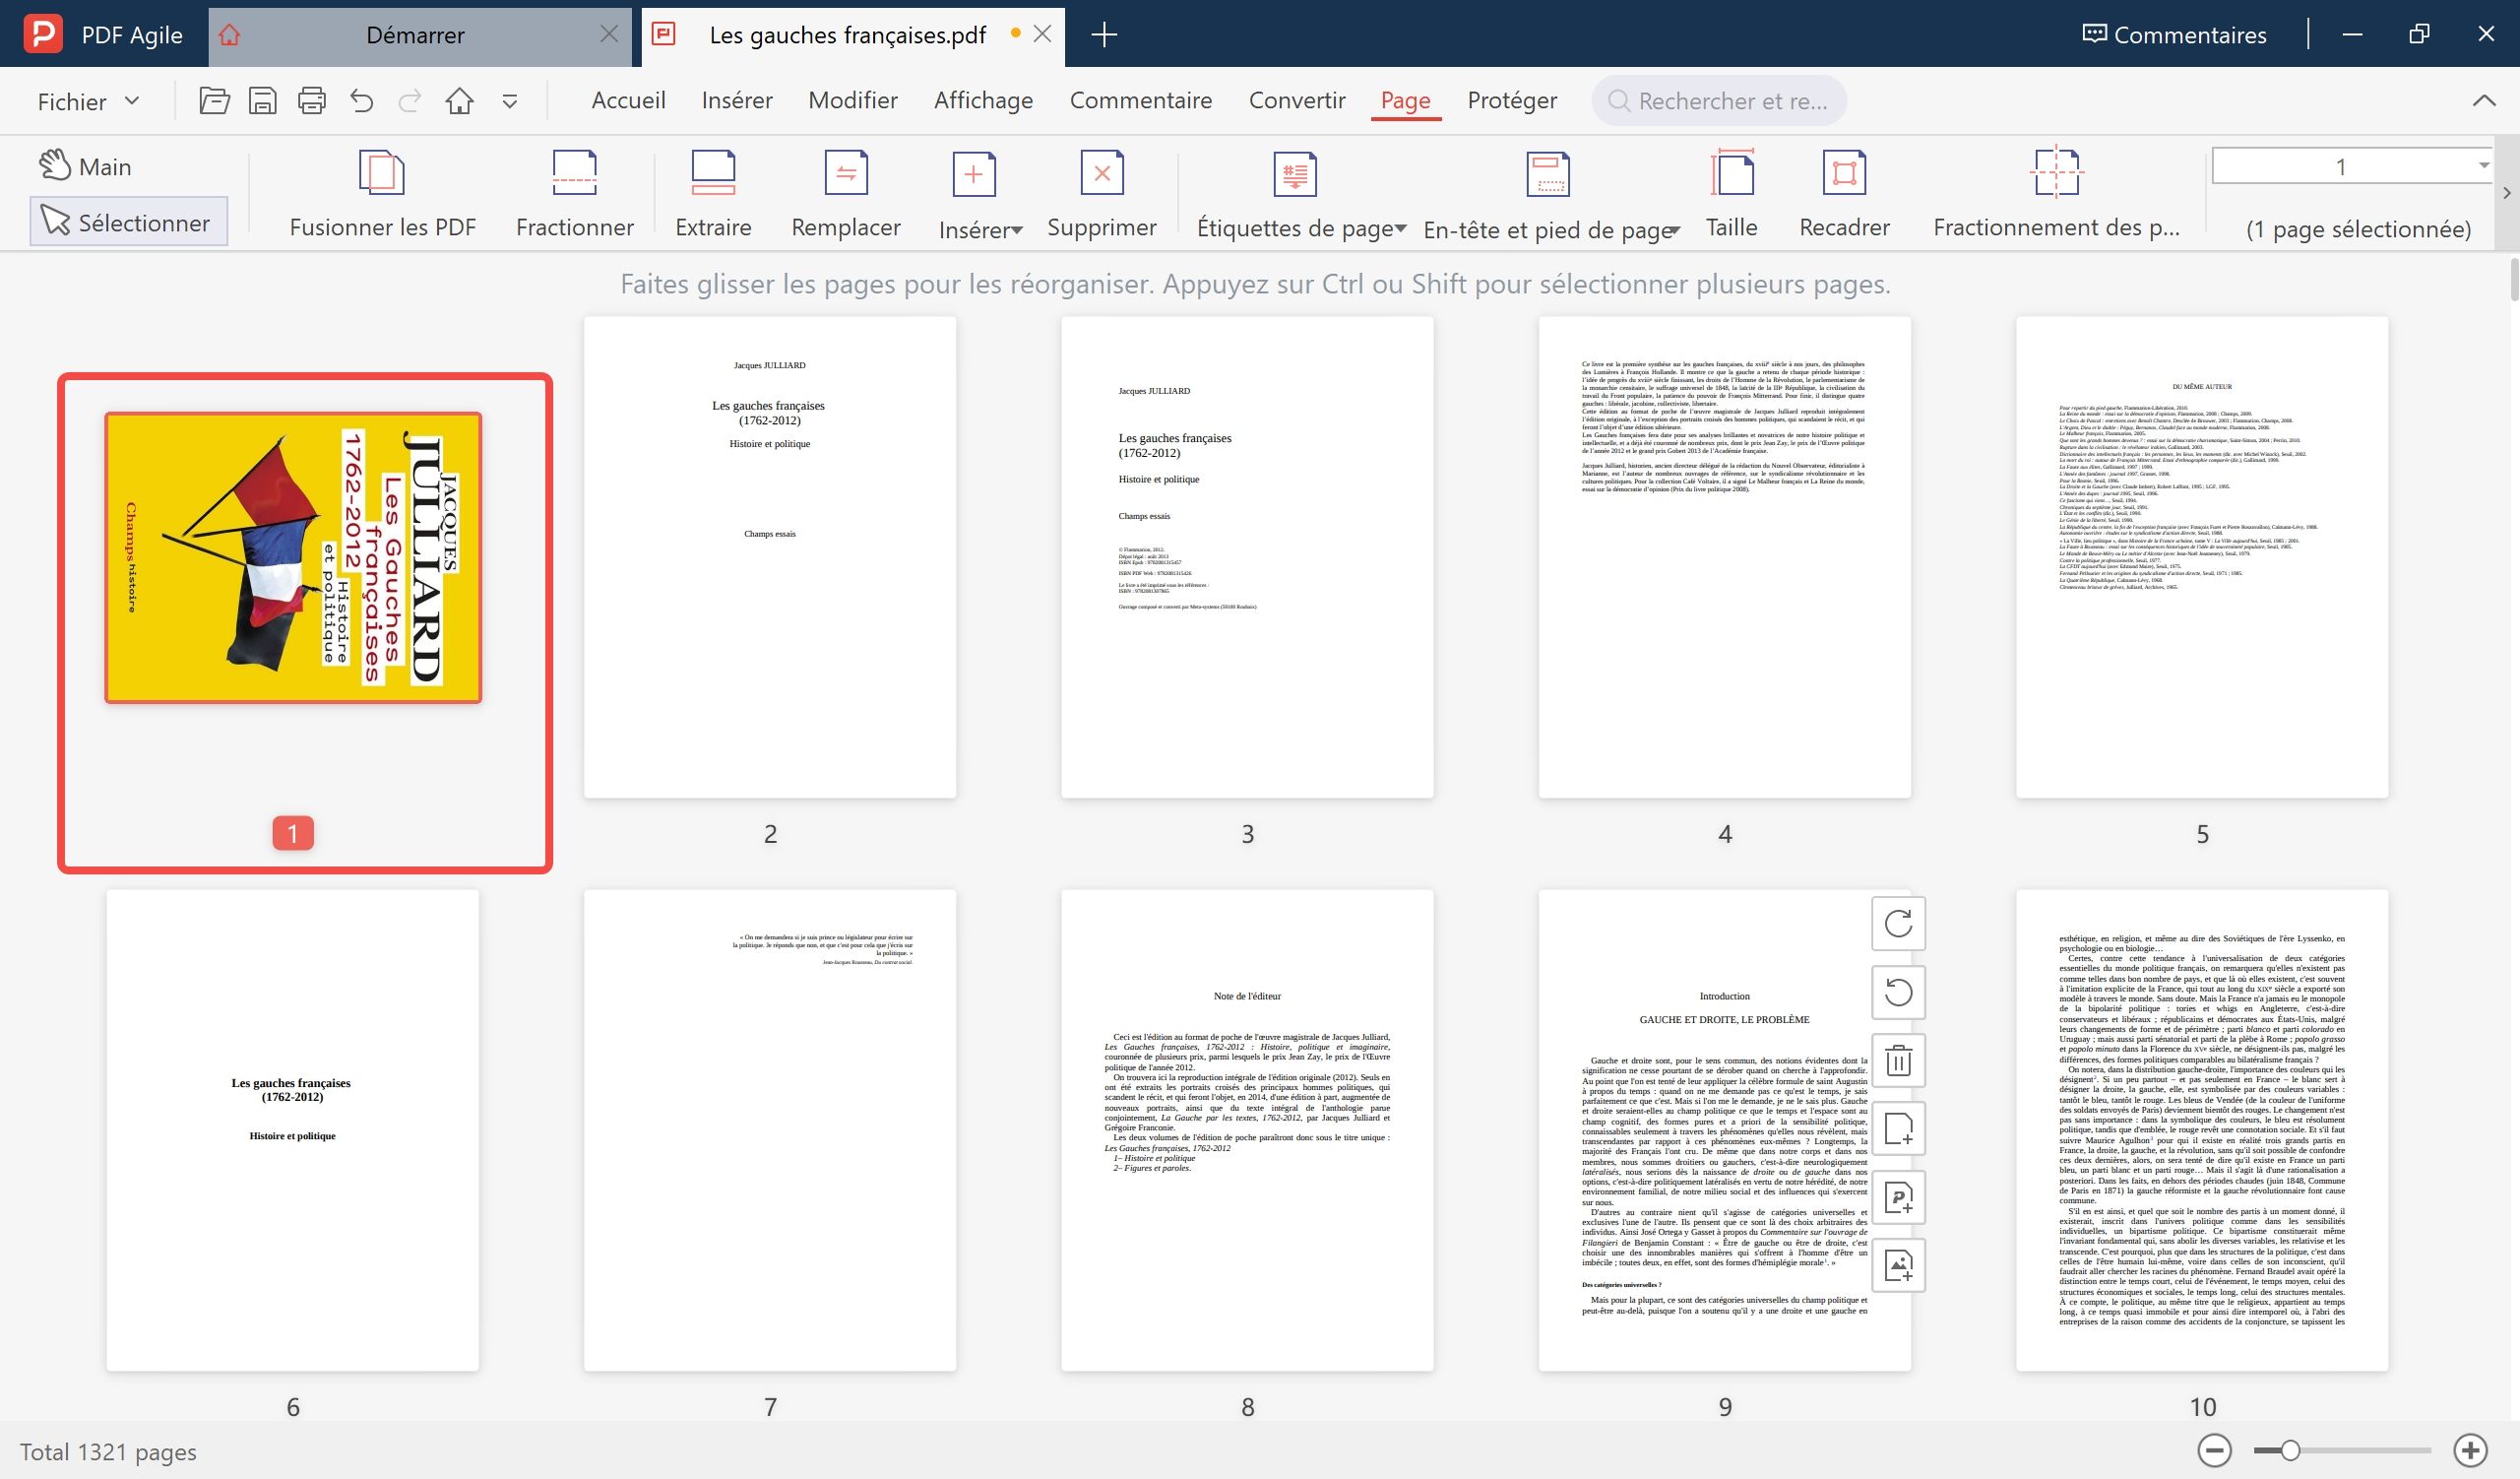Open the Commentaires panel button
This screenshot has width=2520, height=1479.
click(x=2174, y=35)
